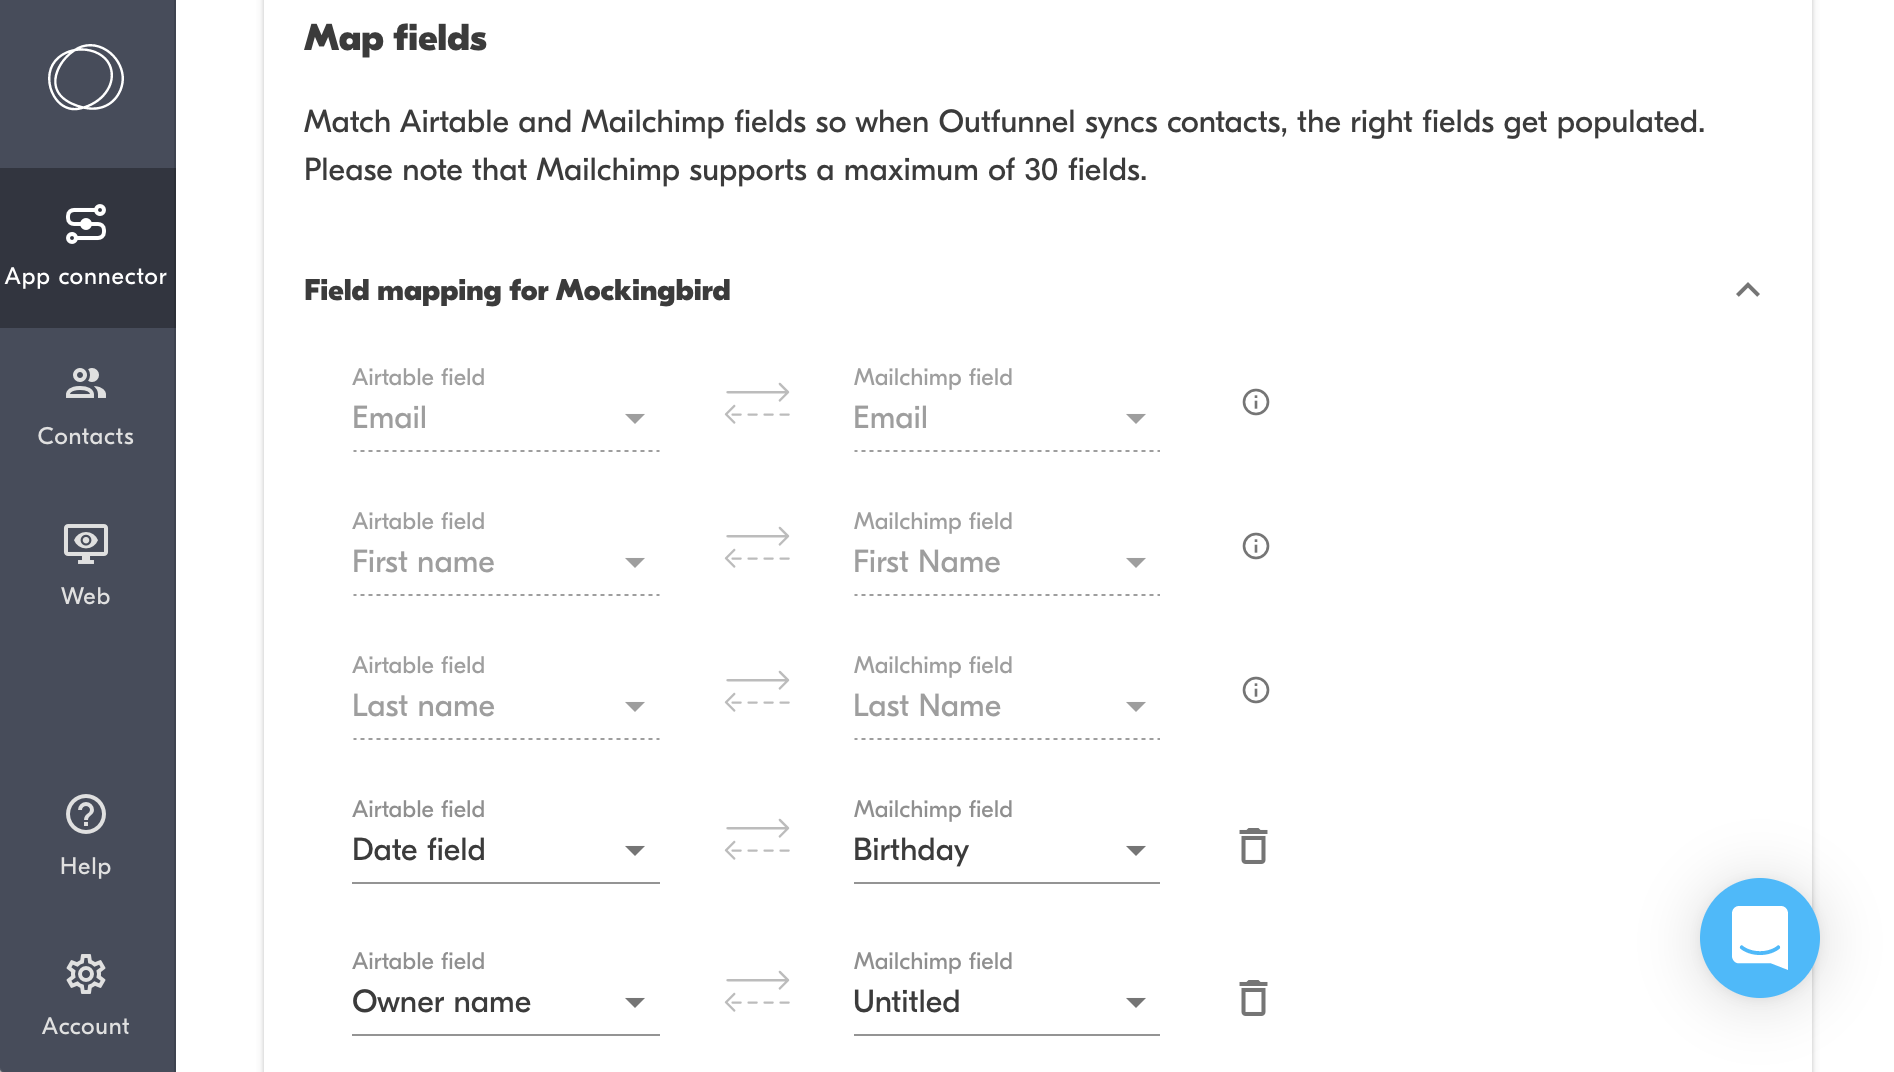Open Account settings
The height and width of the screenshot is (1072, 1894).
[86, 996]
